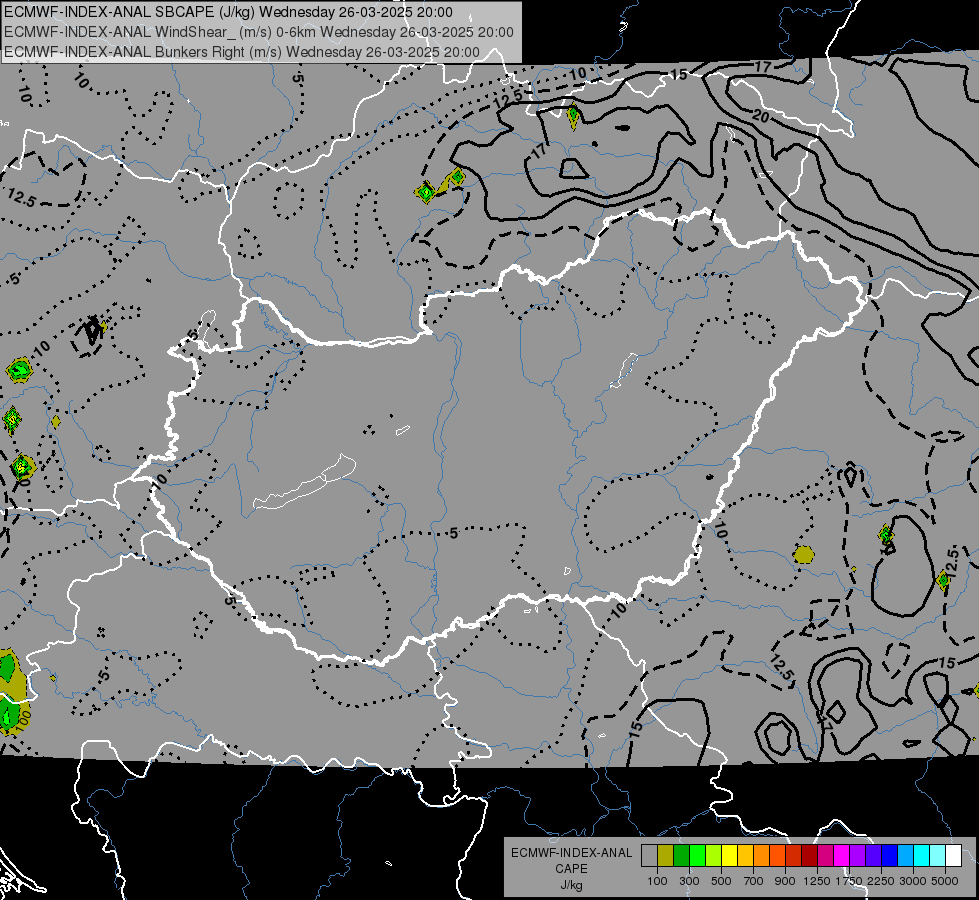The height and width of the screenshot is (900, 979).
Task: Click the 2250 value under the legend
Action: coord(882,881)
